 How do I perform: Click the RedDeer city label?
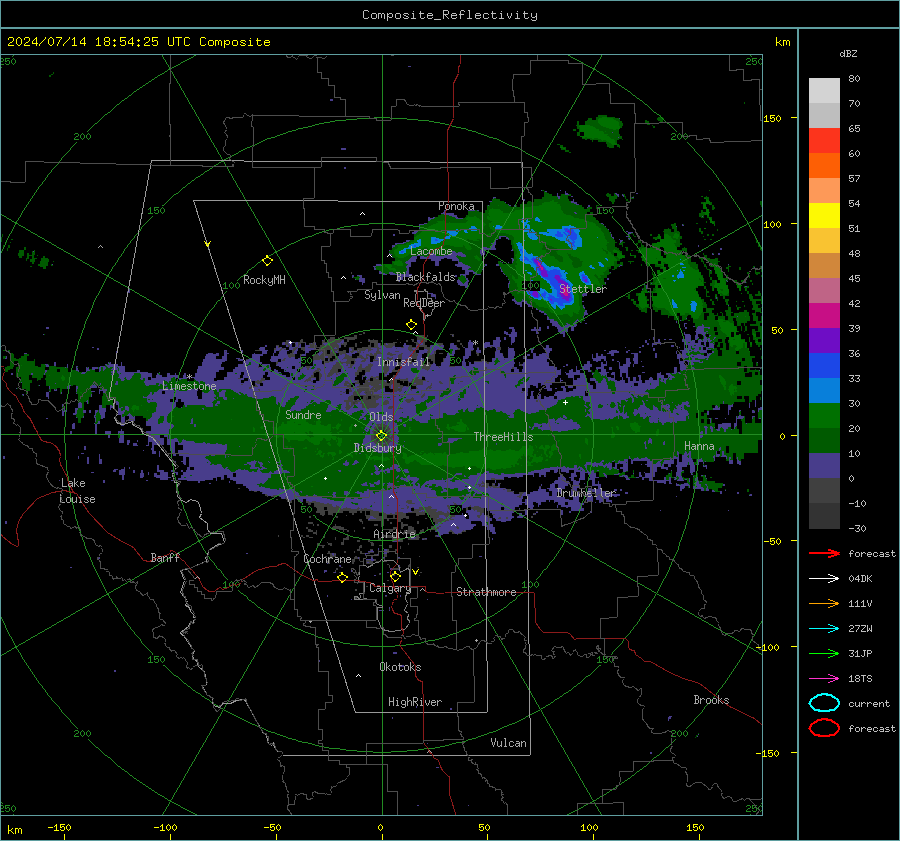(424, 303)
